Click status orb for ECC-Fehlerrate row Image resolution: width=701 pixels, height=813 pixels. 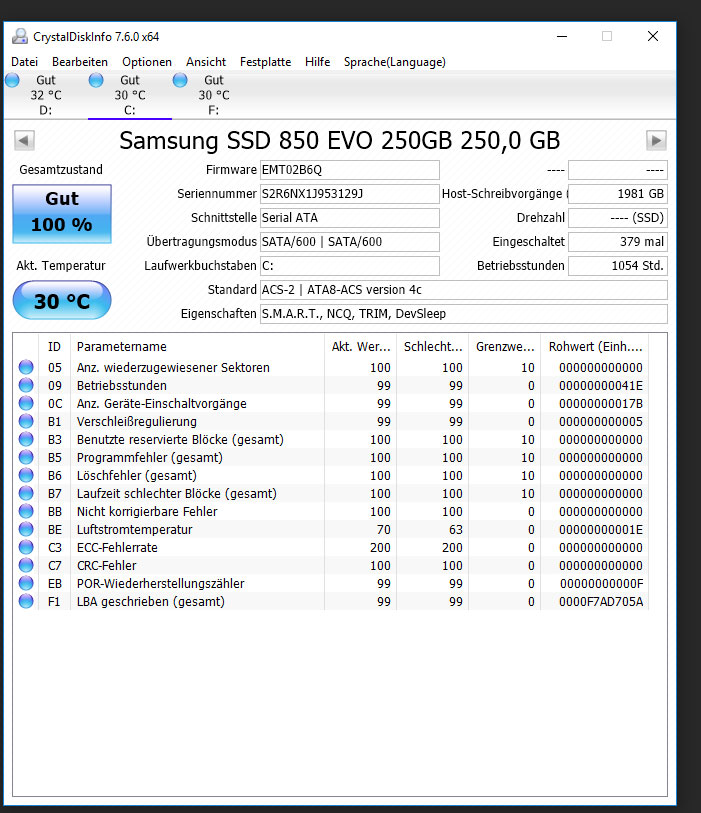tap(26, 547)
